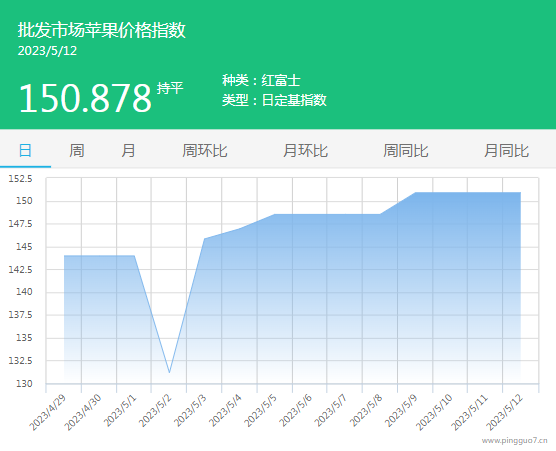Switch to 月环比 tab
This screenshot has height=451, width=556.
[x=305, y=151]
